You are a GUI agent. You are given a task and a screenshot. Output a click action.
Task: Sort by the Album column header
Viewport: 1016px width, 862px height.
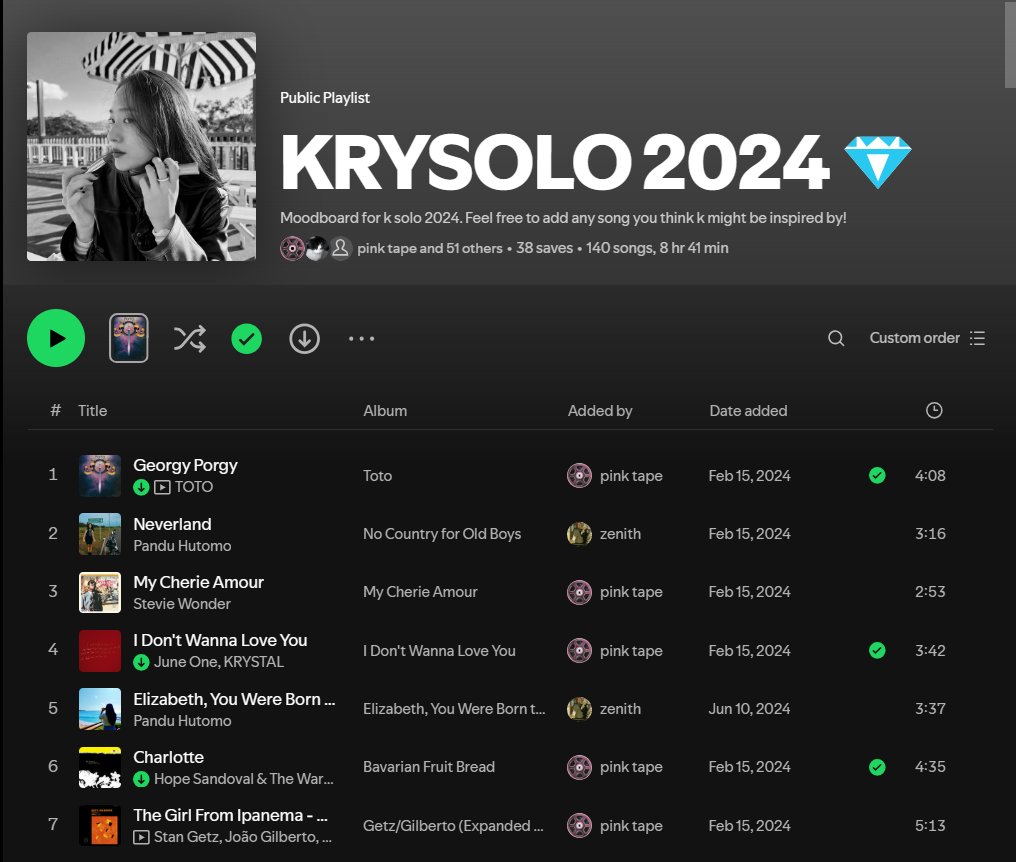(385, 410)
